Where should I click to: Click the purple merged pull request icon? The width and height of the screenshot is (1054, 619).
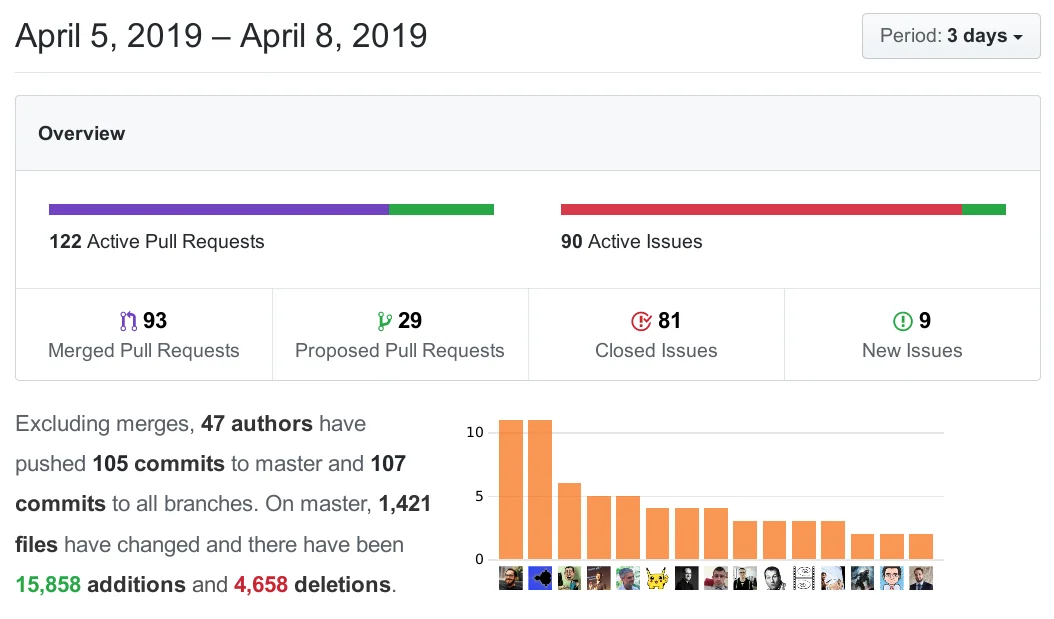pyautogui.click(x=128, y=321)
